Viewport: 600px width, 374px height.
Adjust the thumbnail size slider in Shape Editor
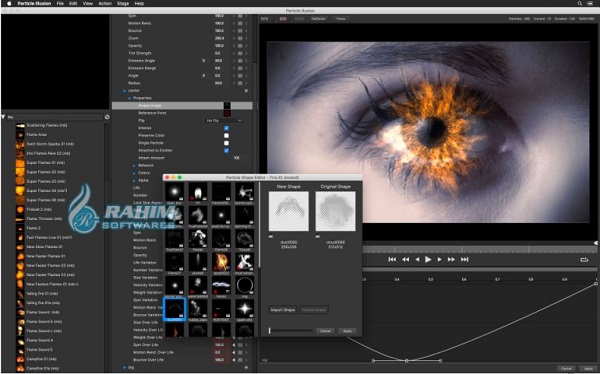(291, 331)
